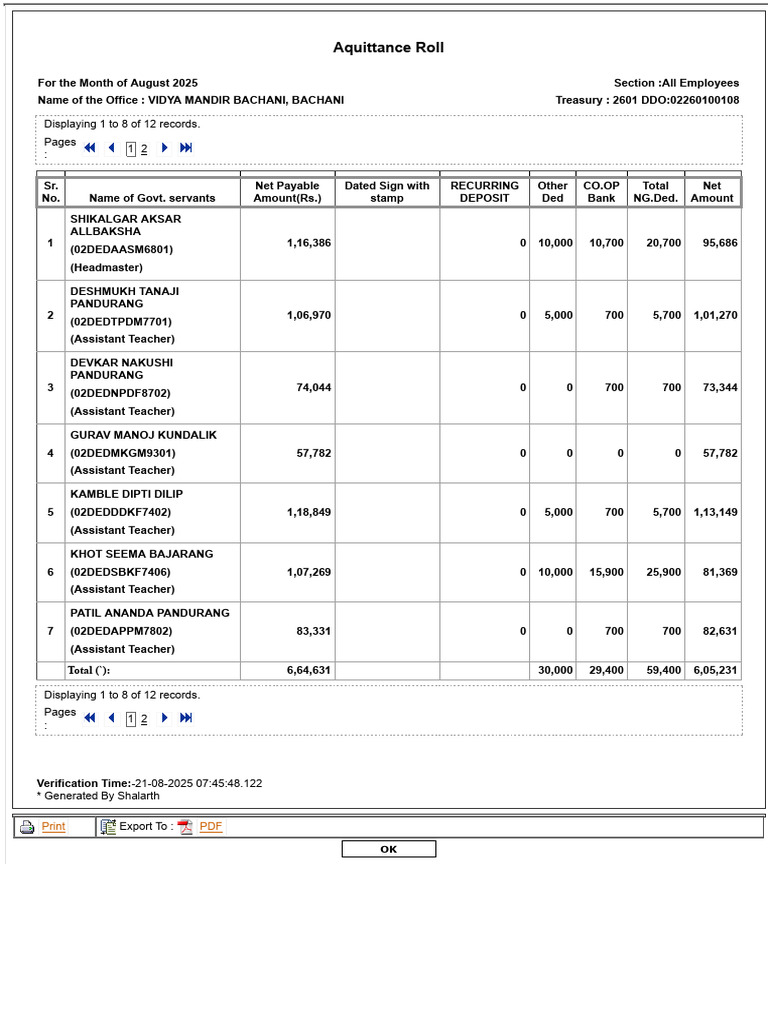Viewport: 768px width, 1024px height.
Task: Go to previous page in top pager
Action: (x=111, y=148)
